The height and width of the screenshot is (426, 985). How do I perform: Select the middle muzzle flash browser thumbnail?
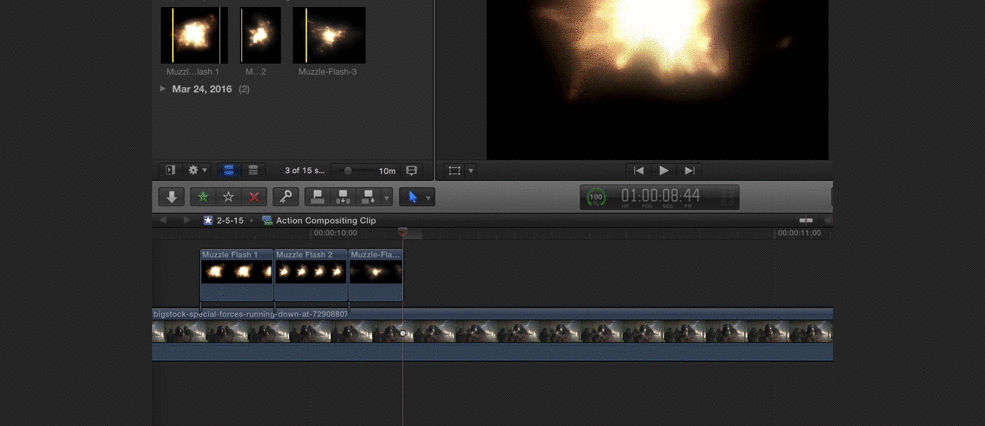coord(260,35)
